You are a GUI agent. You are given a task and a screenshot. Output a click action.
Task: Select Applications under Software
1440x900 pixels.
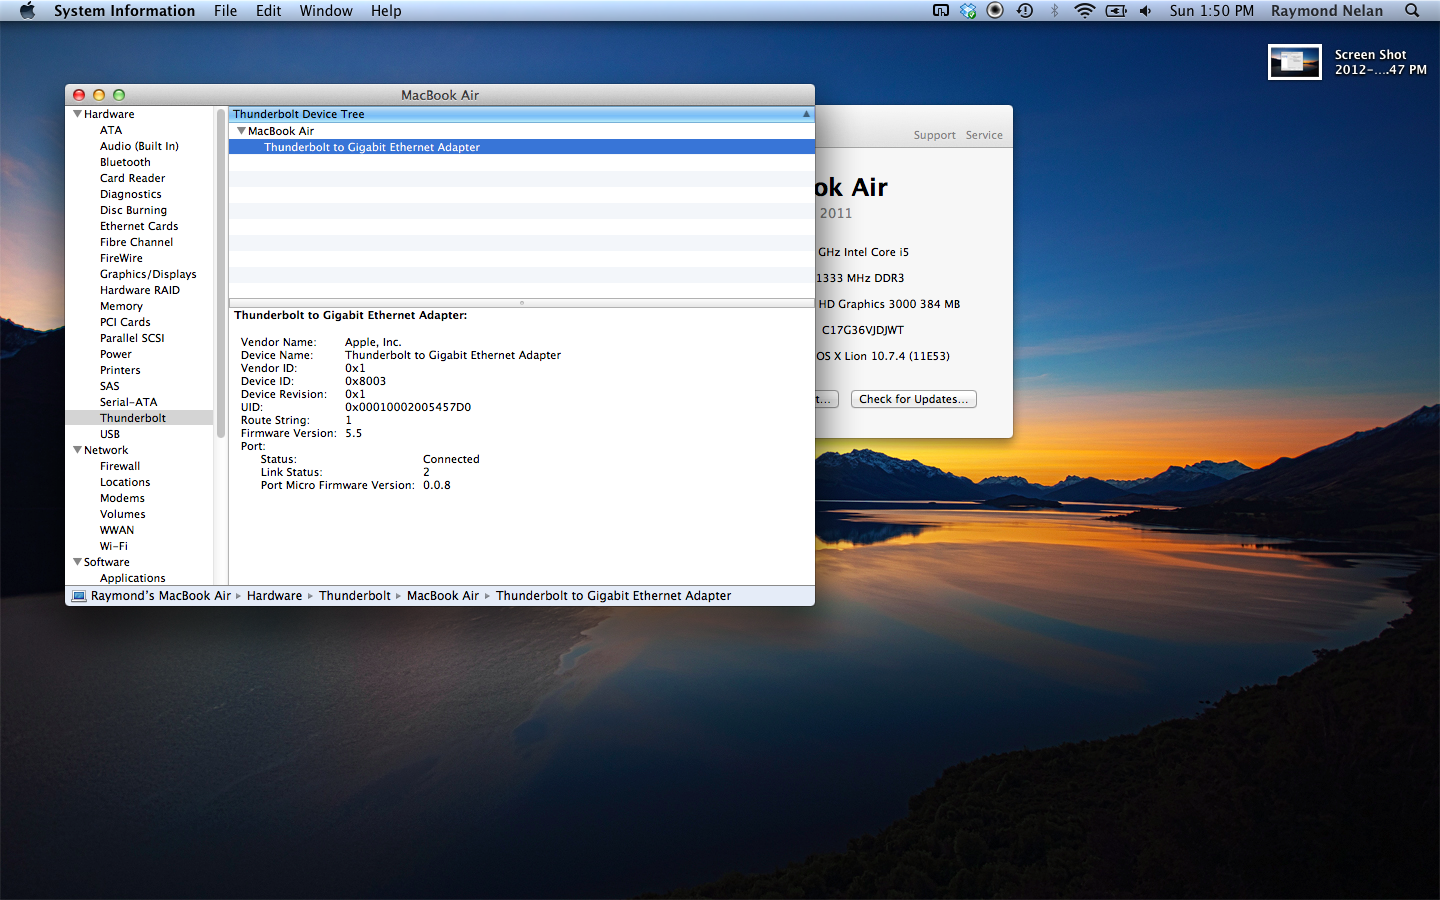(x=132, y=578)
